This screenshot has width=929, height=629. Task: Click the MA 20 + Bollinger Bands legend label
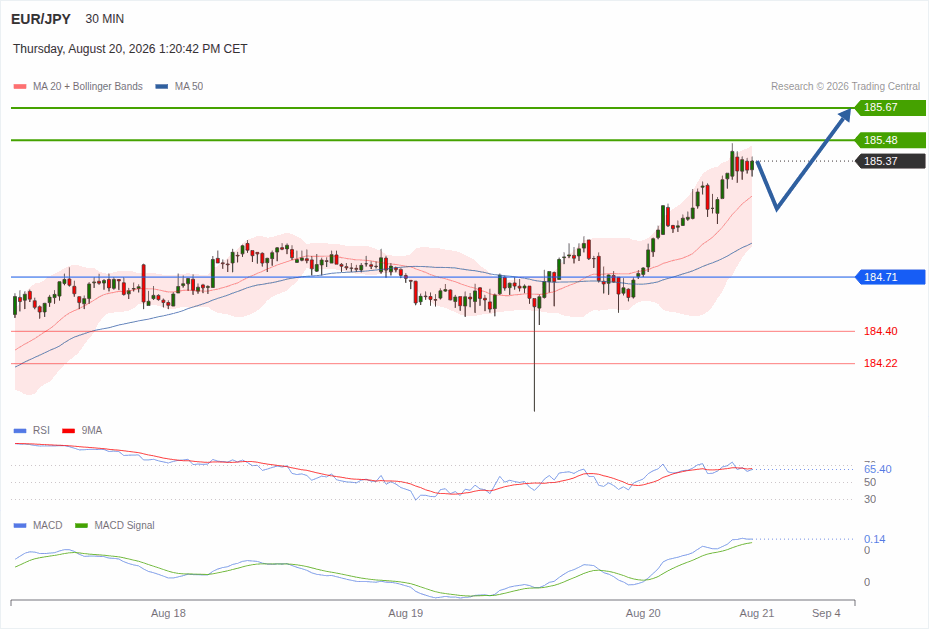(x=88, y=86)
